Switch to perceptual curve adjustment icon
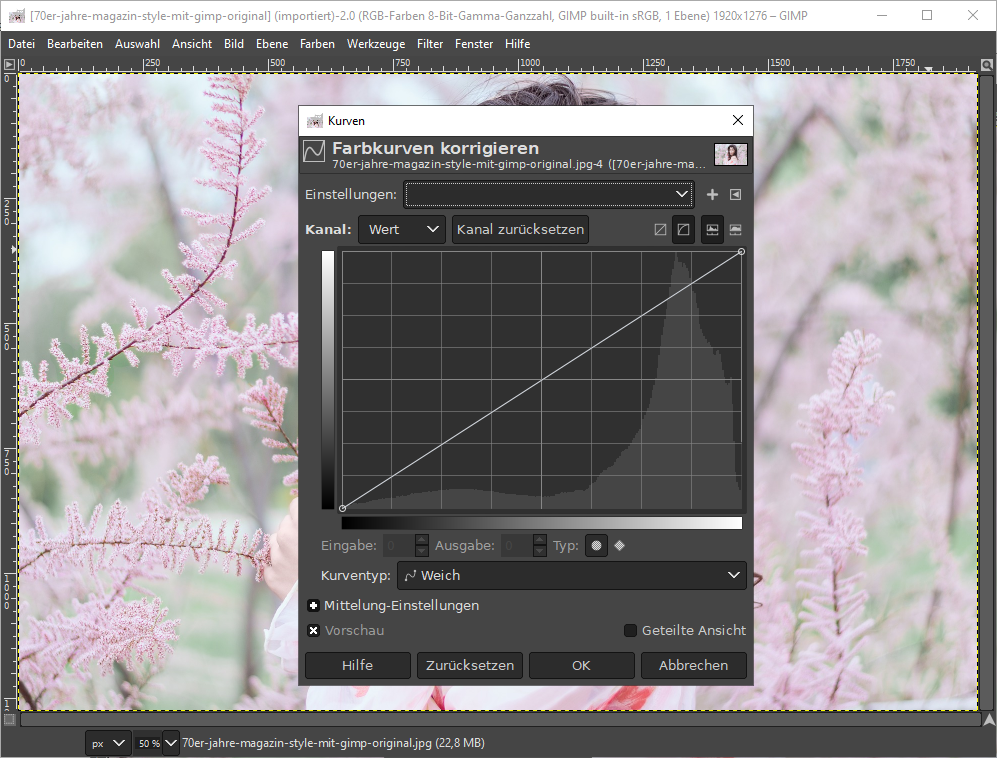Viewport: 997px width, 758px height. [x=683, y=229]
